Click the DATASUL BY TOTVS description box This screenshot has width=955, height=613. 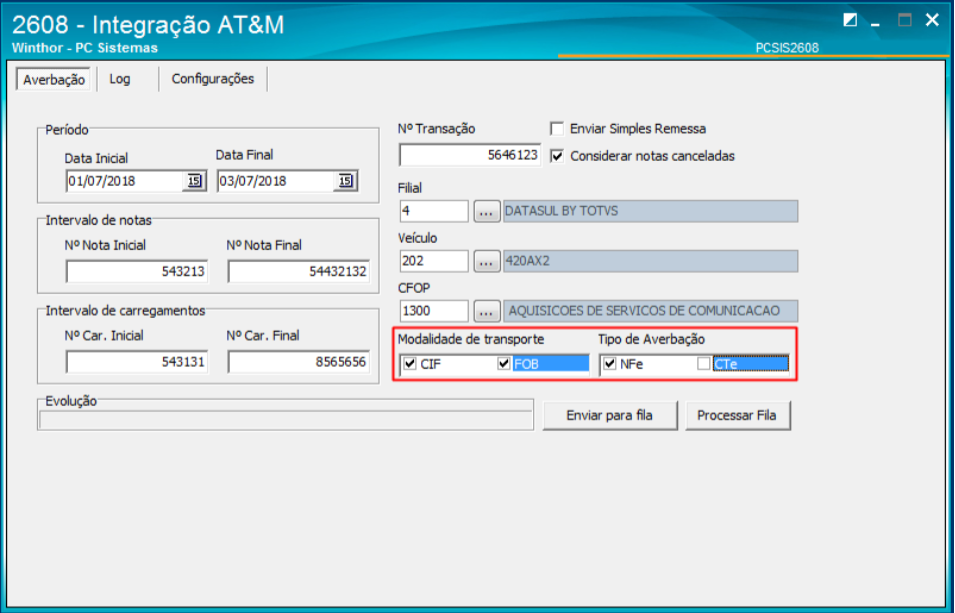click(650, 211)
